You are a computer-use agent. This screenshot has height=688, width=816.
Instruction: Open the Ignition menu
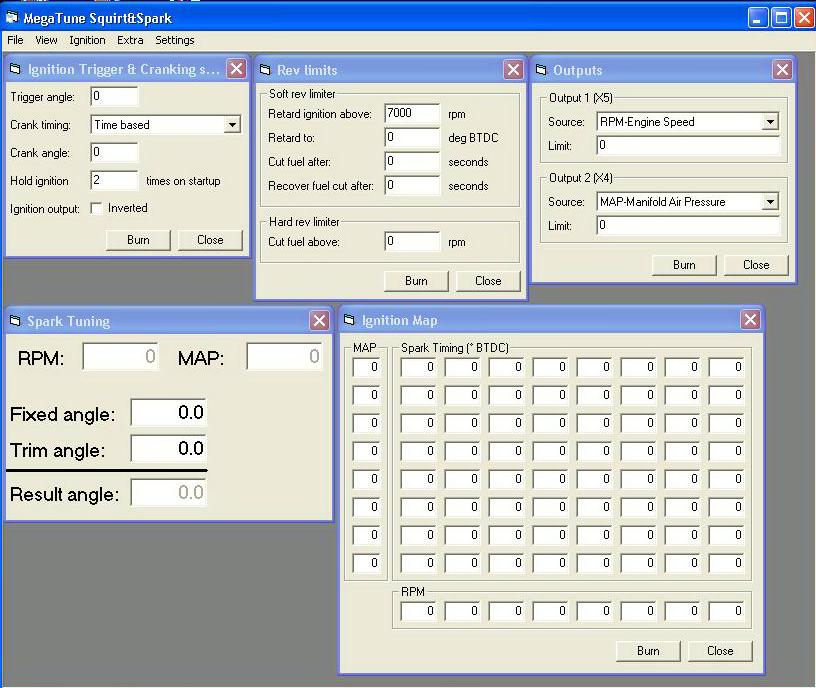pyautogui.click(x=87, y=40)
